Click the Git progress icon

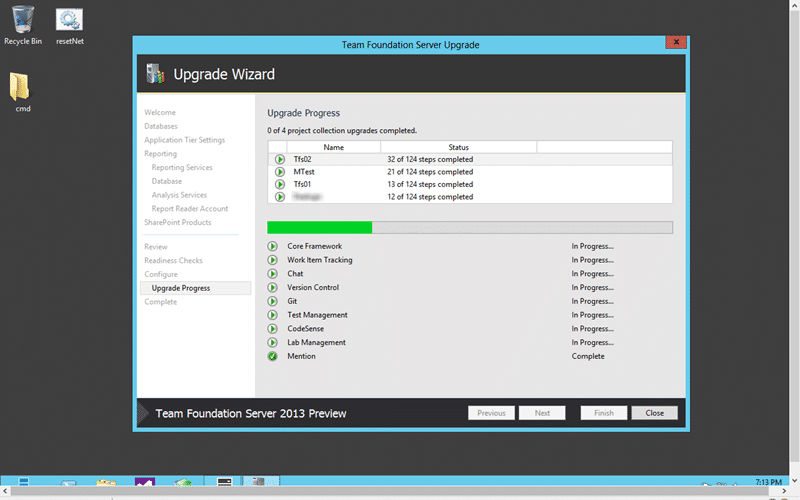[272, 301]
